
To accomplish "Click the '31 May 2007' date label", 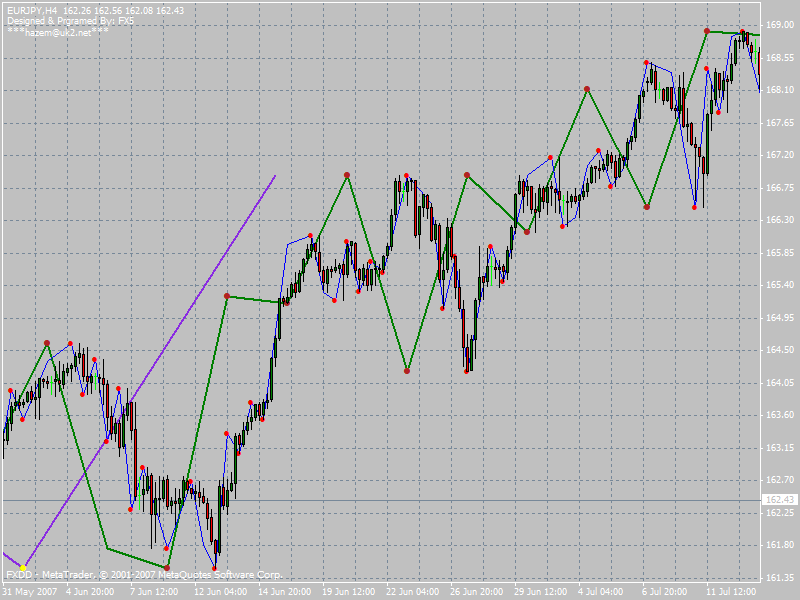I will pyautogui.click(x=28, y=591).
